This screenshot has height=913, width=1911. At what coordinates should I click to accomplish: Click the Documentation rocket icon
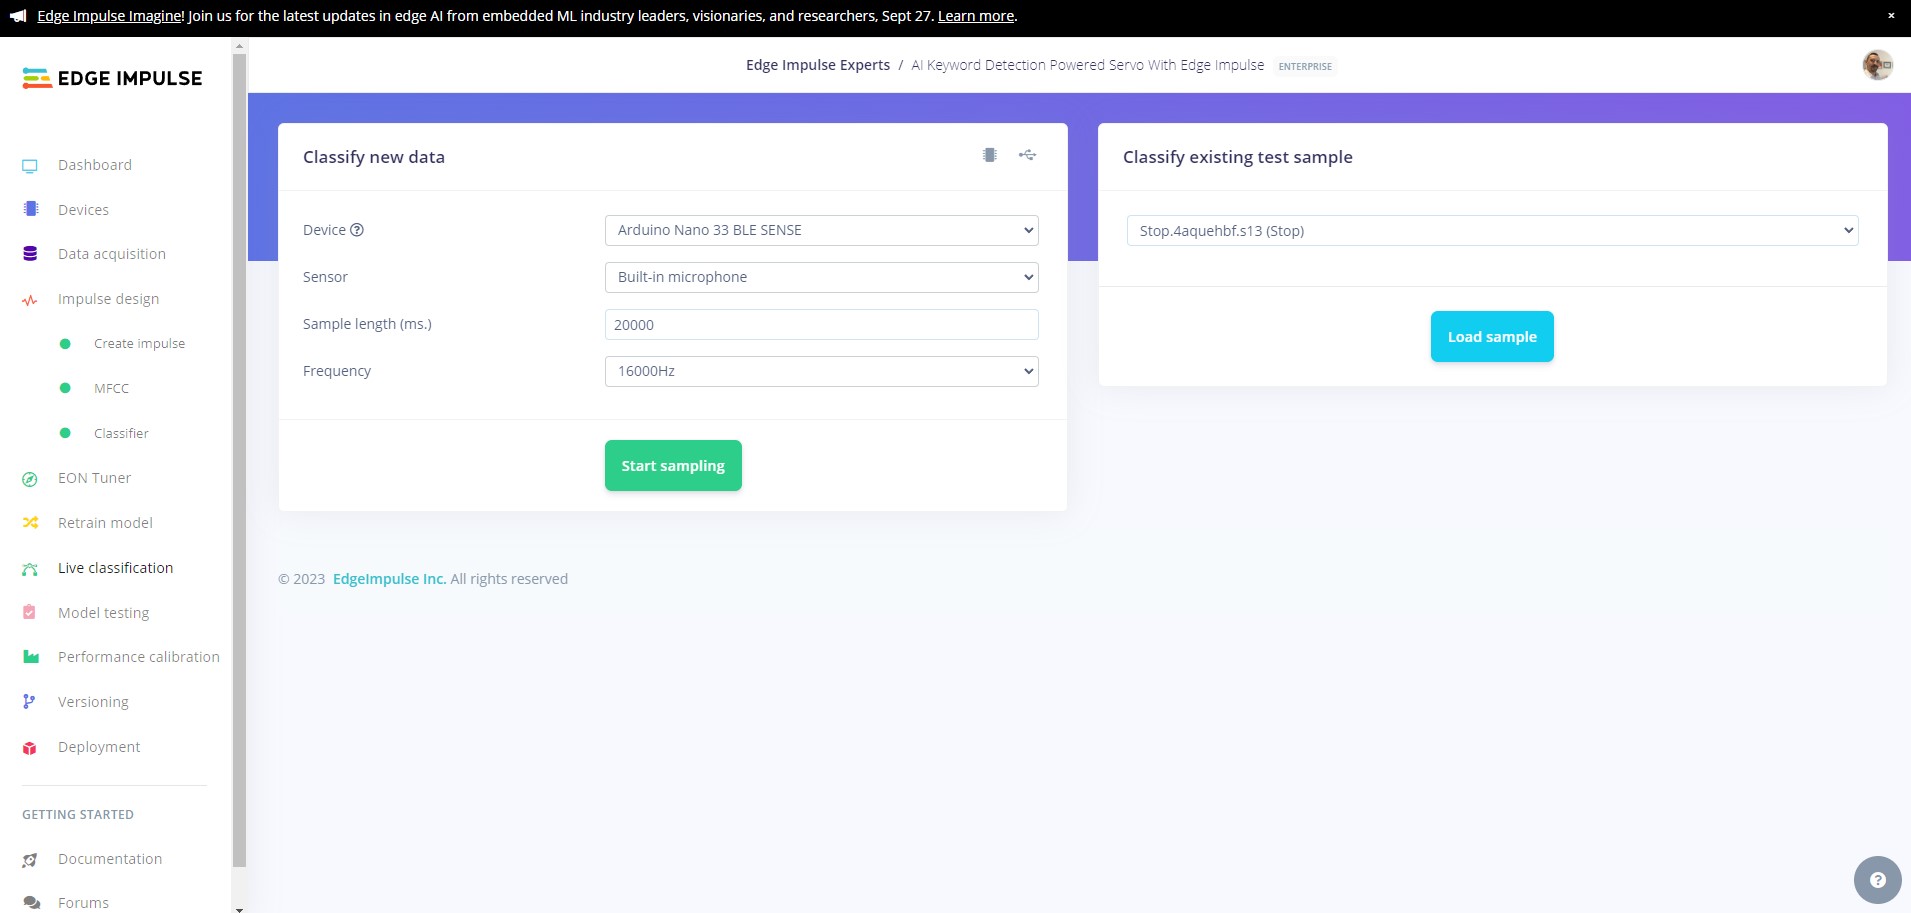(x=30, y=860)
